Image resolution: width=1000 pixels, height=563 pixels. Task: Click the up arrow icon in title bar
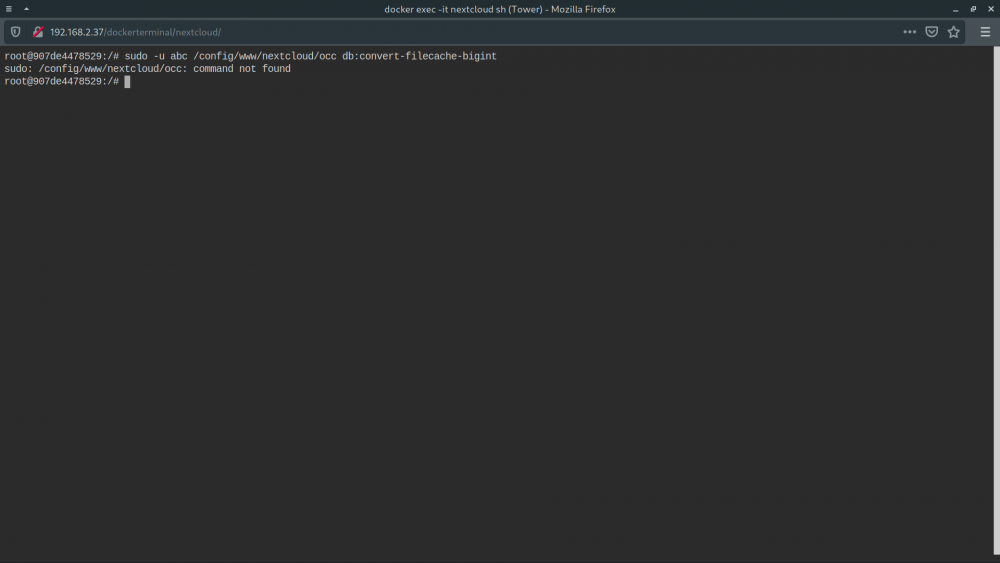[26, 9]
